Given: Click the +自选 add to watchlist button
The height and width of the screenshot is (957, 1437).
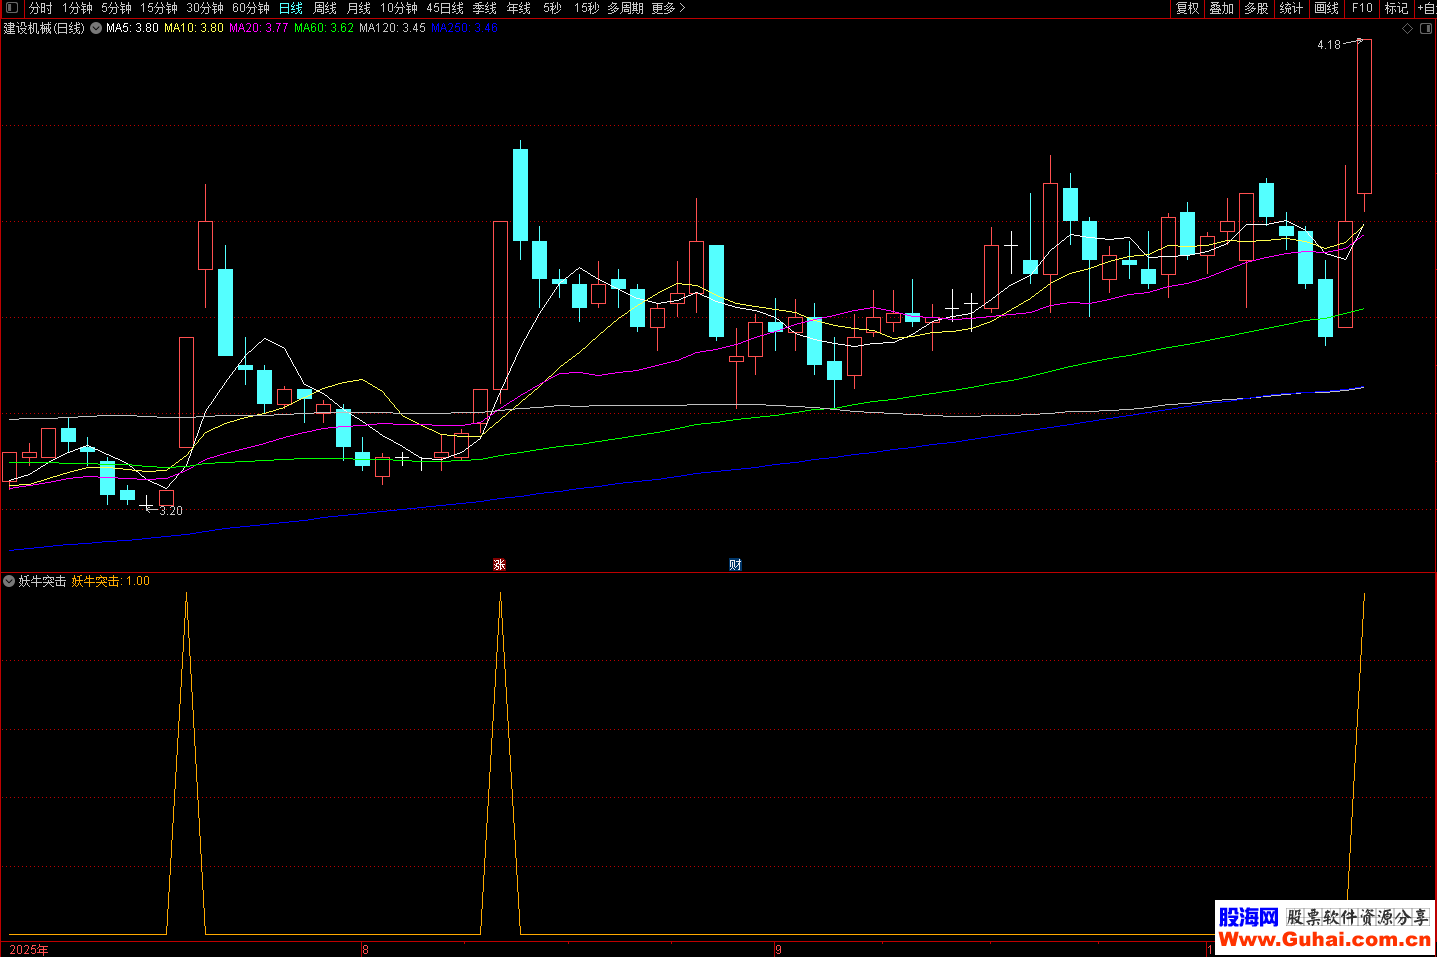Looking at the screenshot, I should click(1426, 8).
